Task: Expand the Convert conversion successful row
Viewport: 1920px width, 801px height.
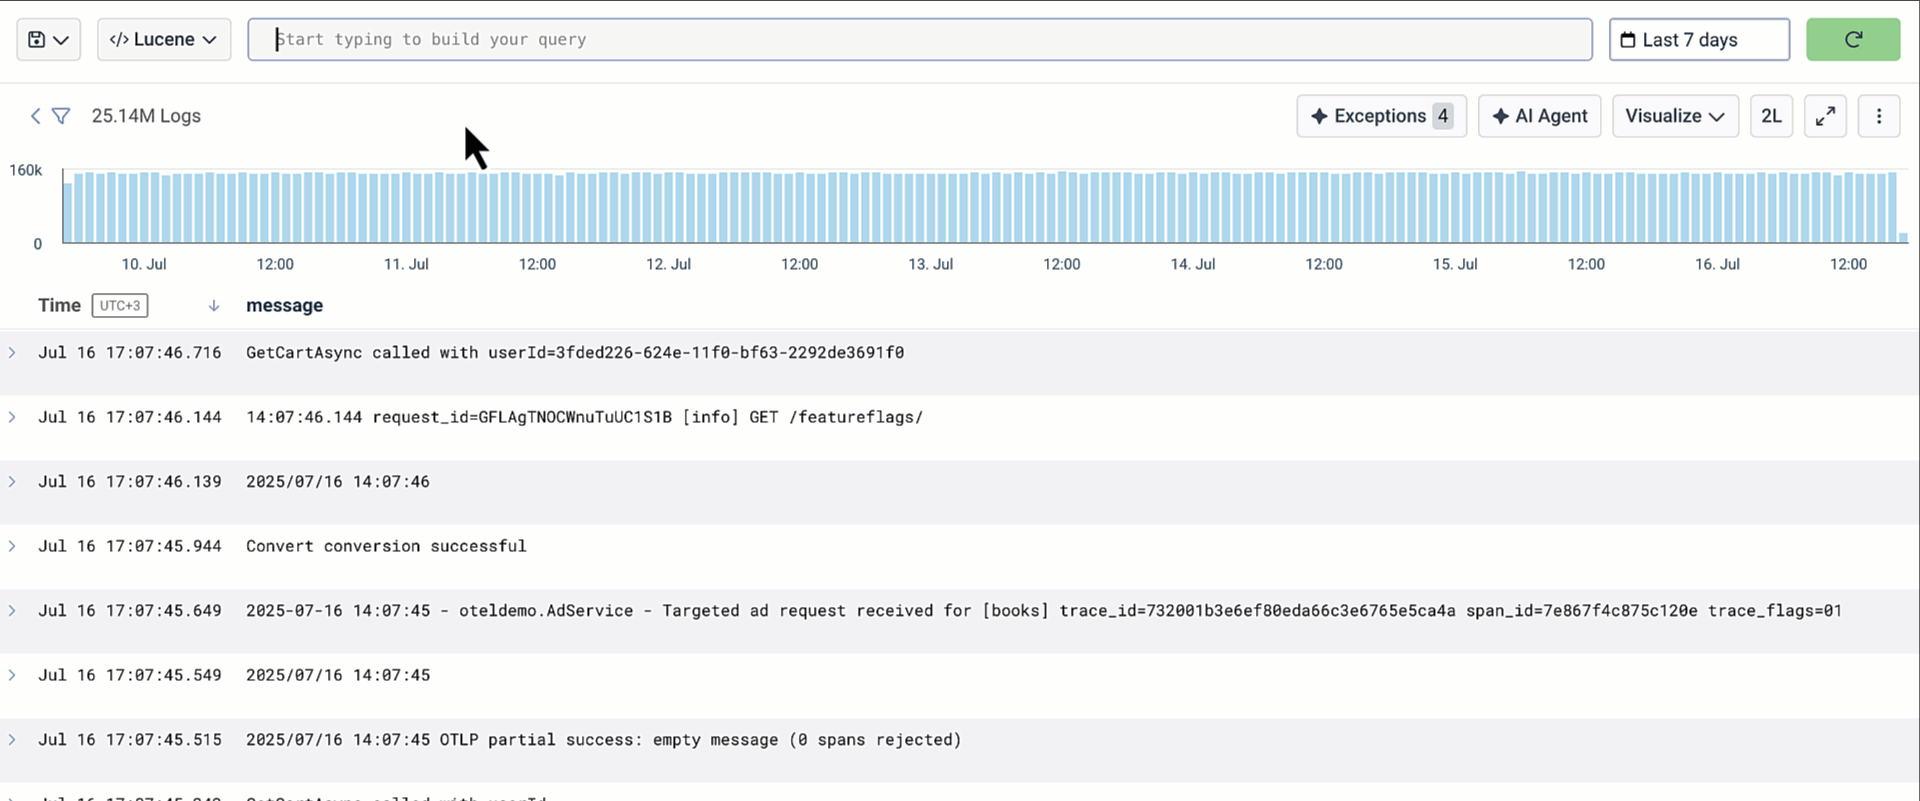Action: [12, 546]
